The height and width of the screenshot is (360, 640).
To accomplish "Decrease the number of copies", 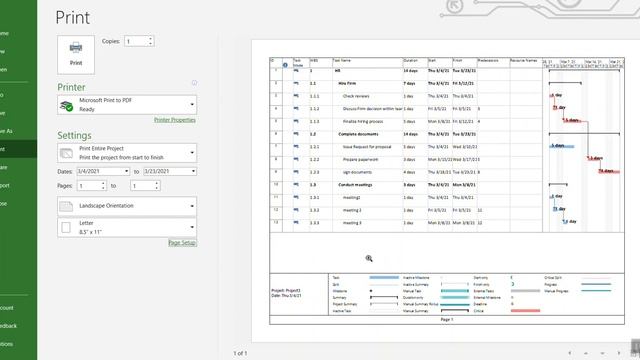I will [x=151, y=43].
